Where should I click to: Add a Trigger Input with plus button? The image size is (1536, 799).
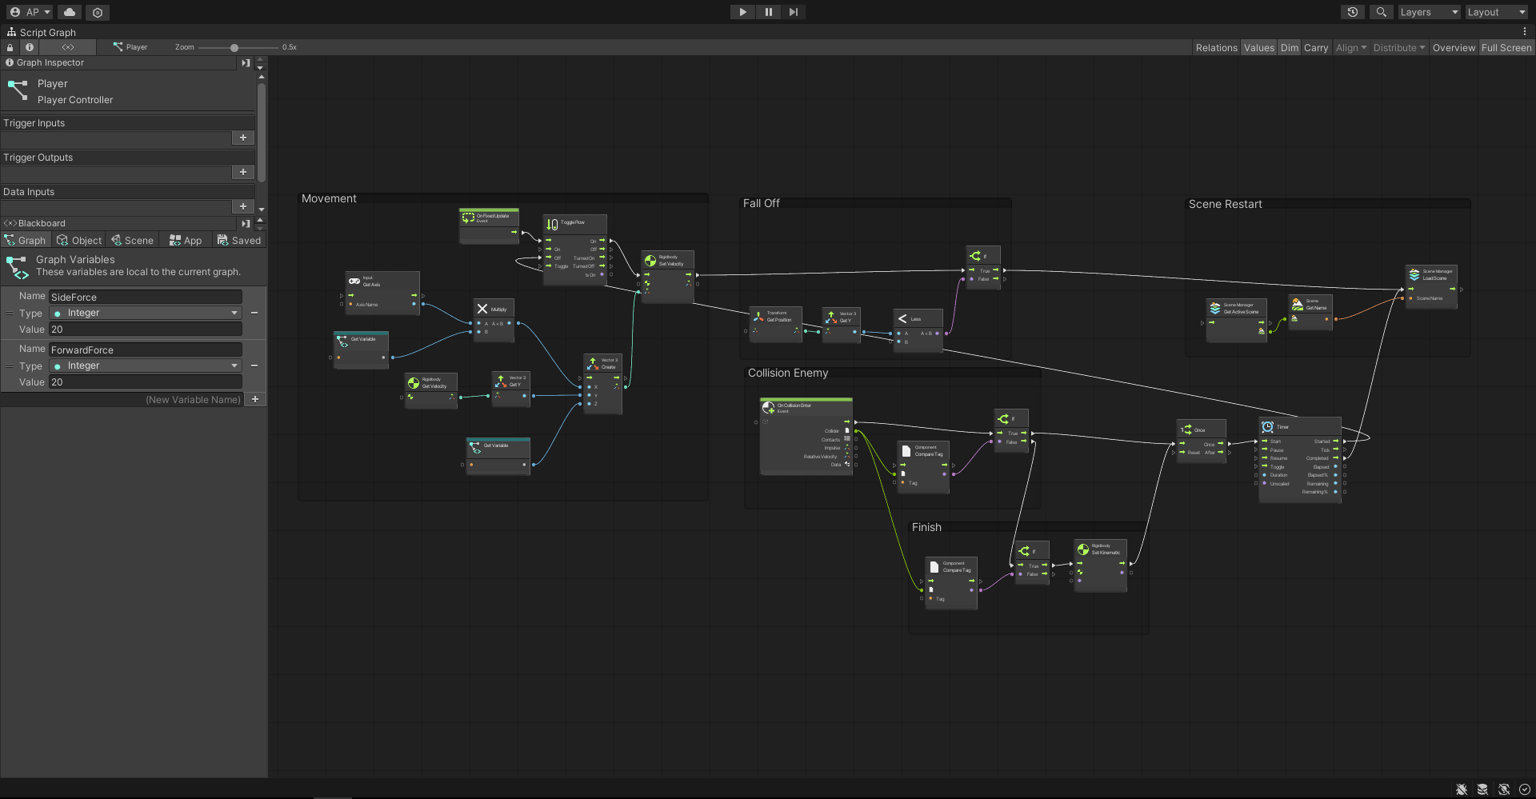pos(243,138)
